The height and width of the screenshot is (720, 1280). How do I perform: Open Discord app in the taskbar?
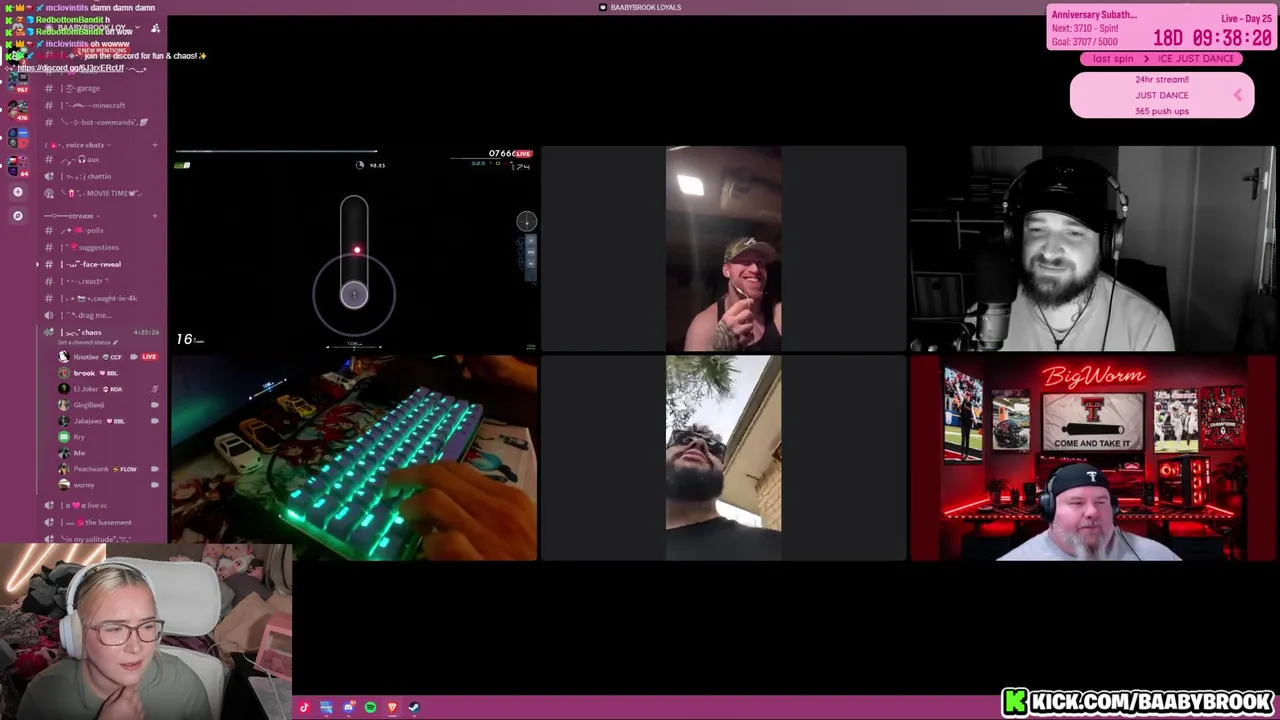coord(348,708)
